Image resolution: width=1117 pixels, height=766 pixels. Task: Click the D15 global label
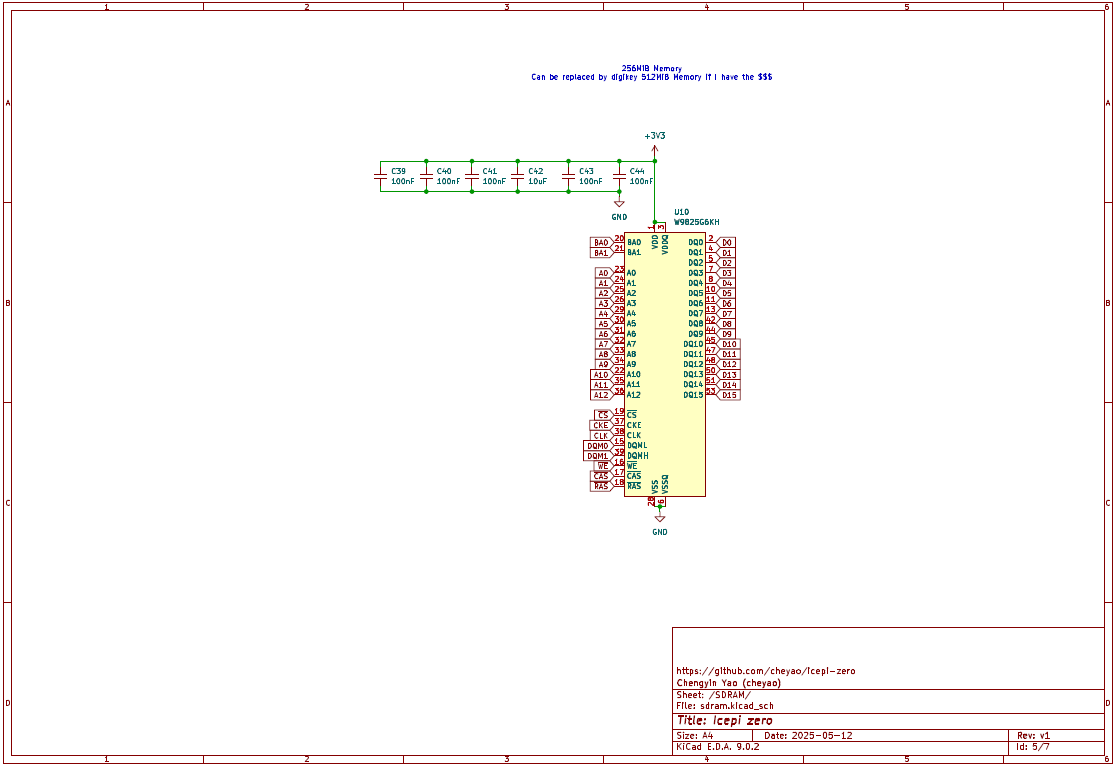click(x=729, y=395)
